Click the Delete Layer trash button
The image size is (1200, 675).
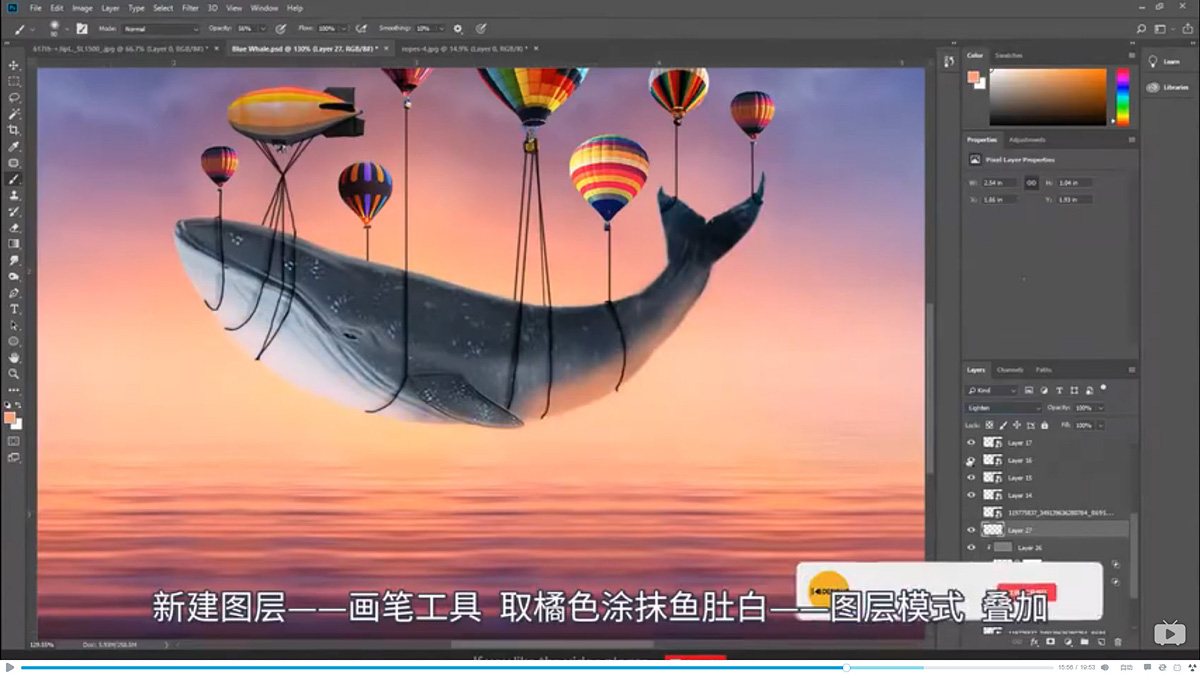tap(1117, 642)
